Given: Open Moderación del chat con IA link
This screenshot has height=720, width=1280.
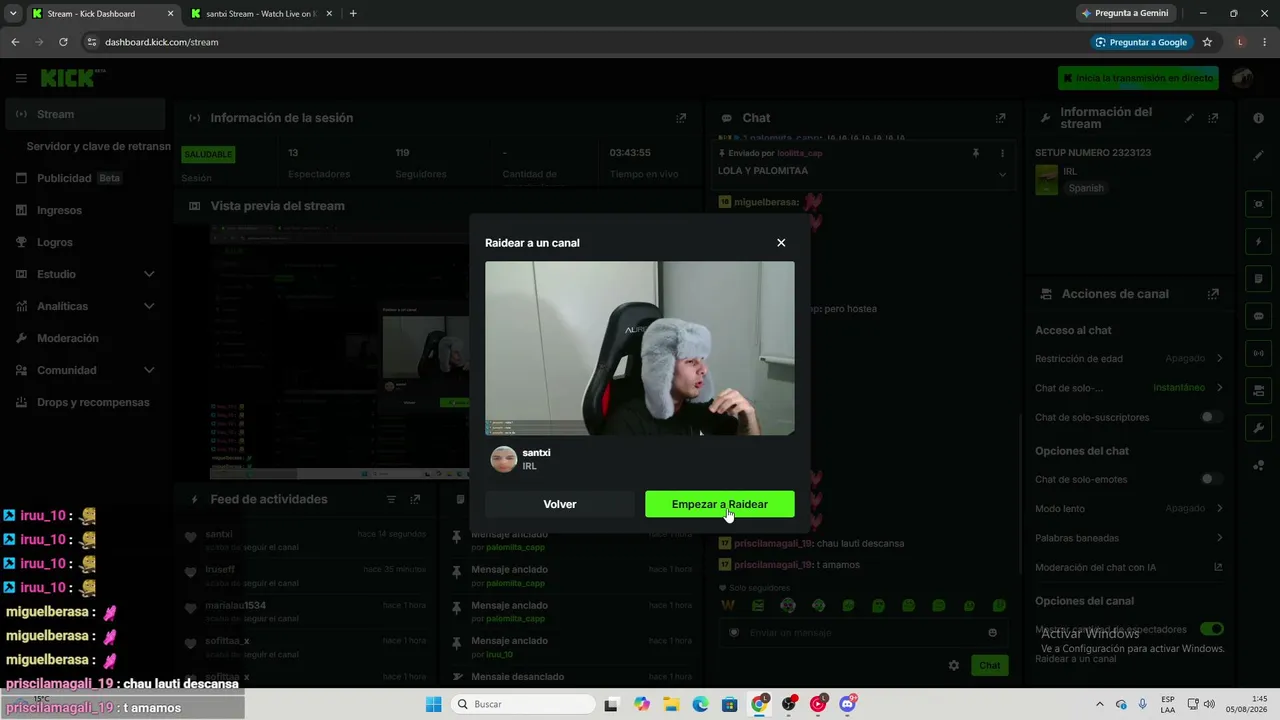Looking at the screenshot, I should pyautogui.click(x=1129, y=567).
